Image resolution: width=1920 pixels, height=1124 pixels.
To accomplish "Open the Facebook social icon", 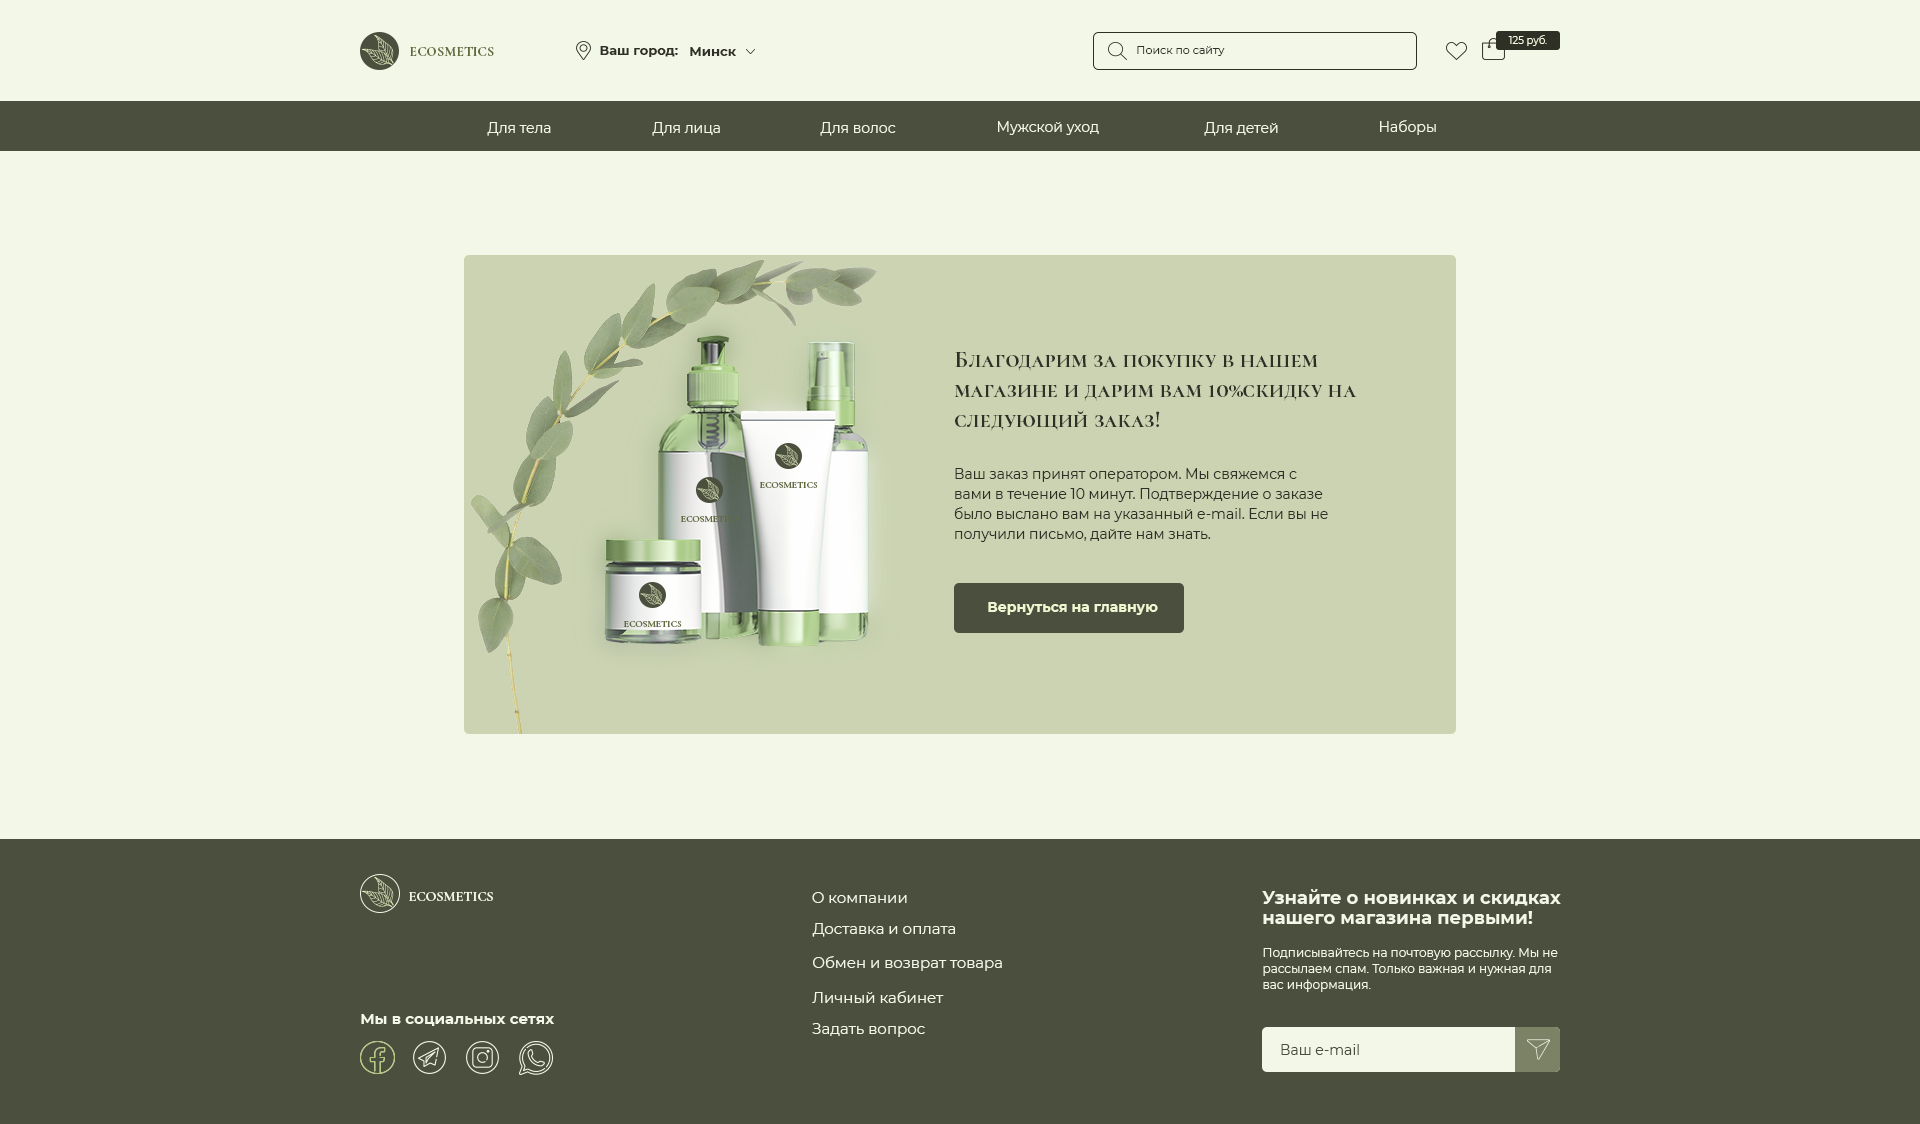I will [x=377, y=1058].
